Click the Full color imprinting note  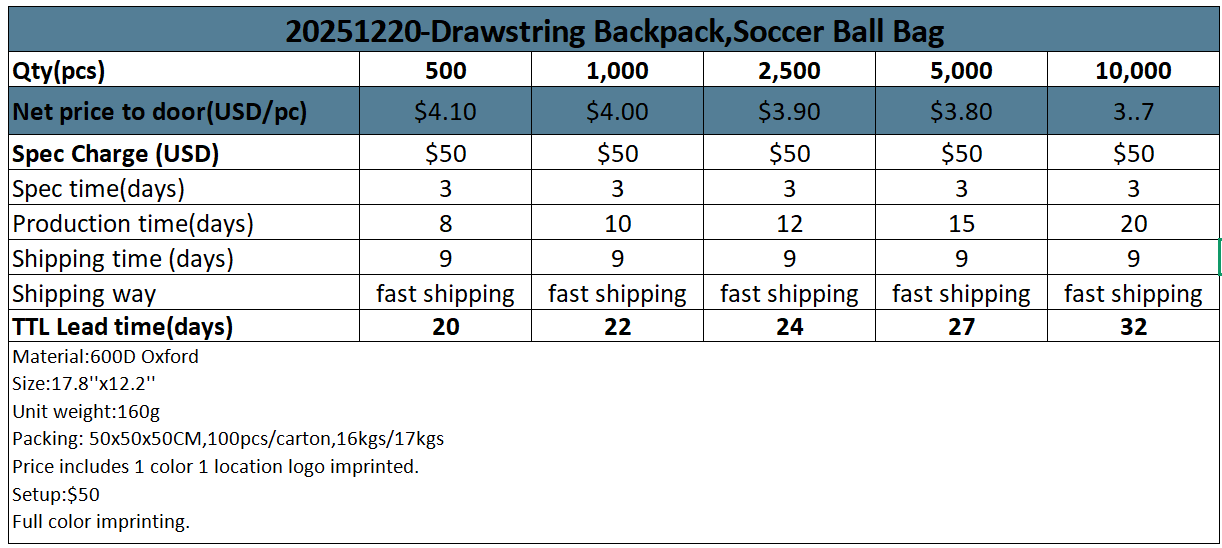101,521
